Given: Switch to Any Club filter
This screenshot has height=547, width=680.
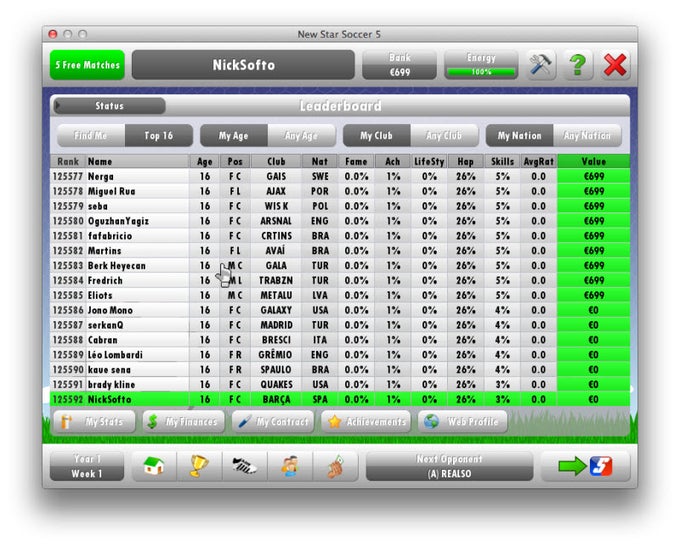Looking at the screenshot, I should coord(444,135).
